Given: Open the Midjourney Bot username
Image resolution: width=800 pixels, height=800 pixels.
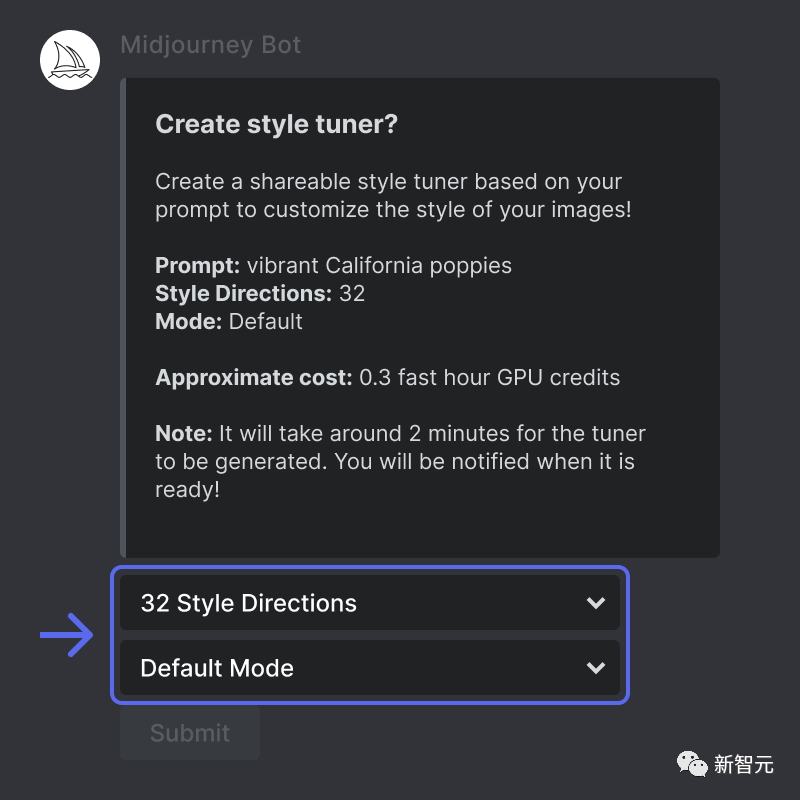Looking at the screenshot, I should tap(210, 45).
